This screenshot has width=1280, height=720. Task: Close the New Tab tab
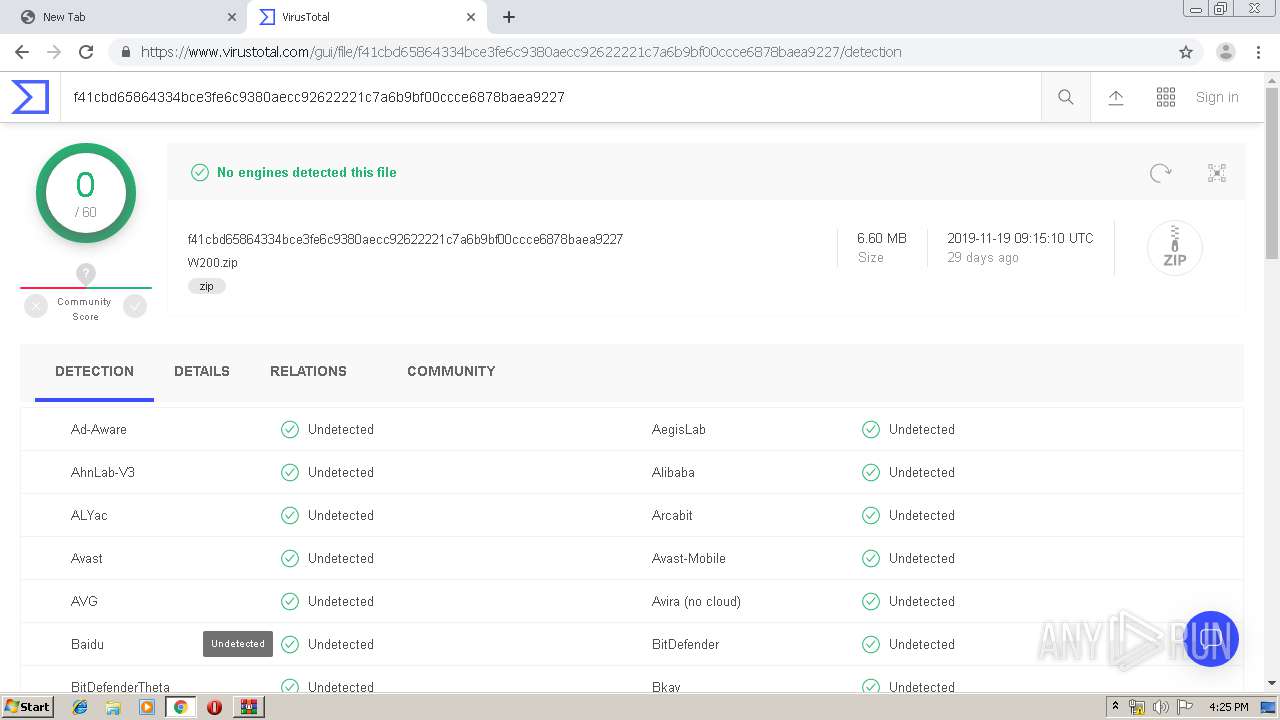click(232, 17)
